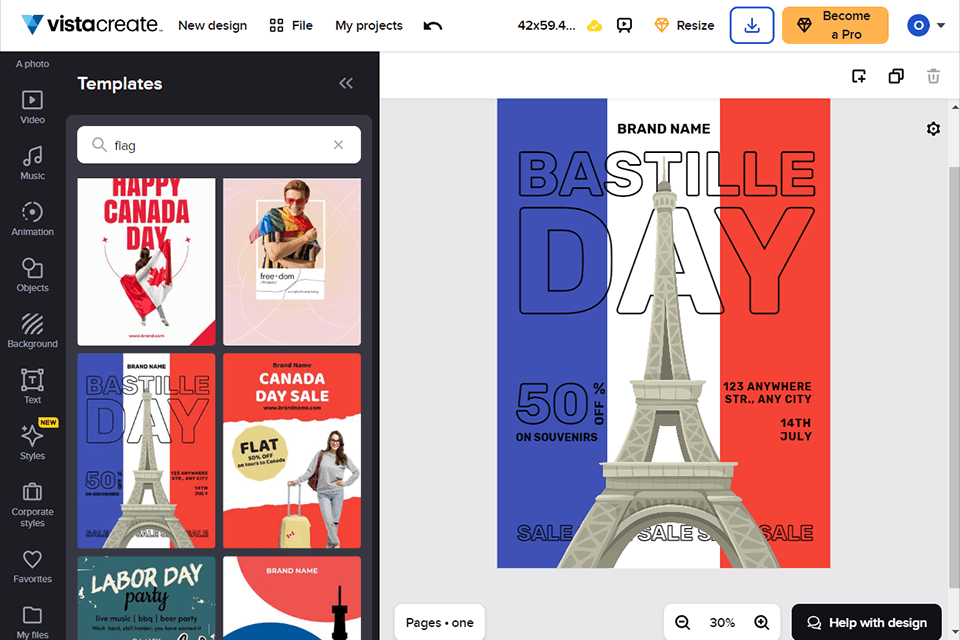The width and height of the screenshot is (960, 640).
Task: Click the search magnifier icon
Action: (99, 145)
